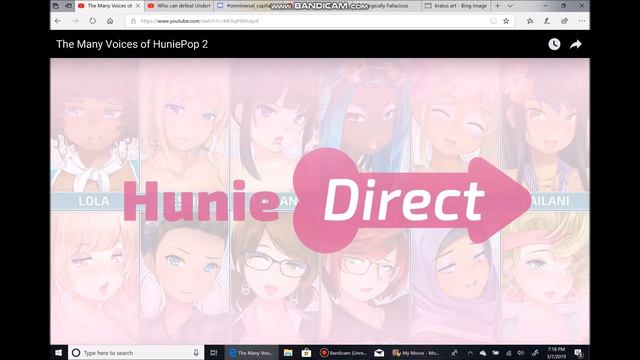Open reading view icon in address bar
Viewport: 640px width, 360px height.
pos(493,21)
